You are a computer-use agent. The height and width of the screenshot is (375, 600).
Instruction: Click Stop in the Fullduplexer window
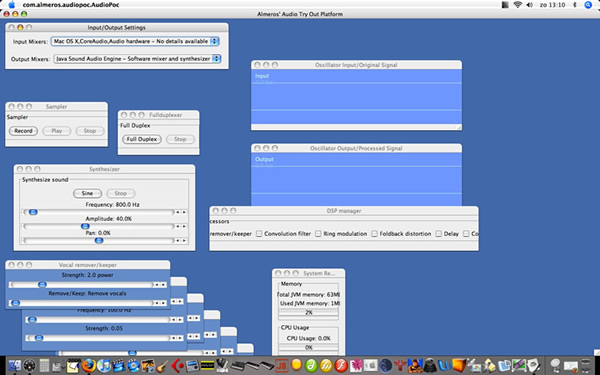tap(180, 139)
